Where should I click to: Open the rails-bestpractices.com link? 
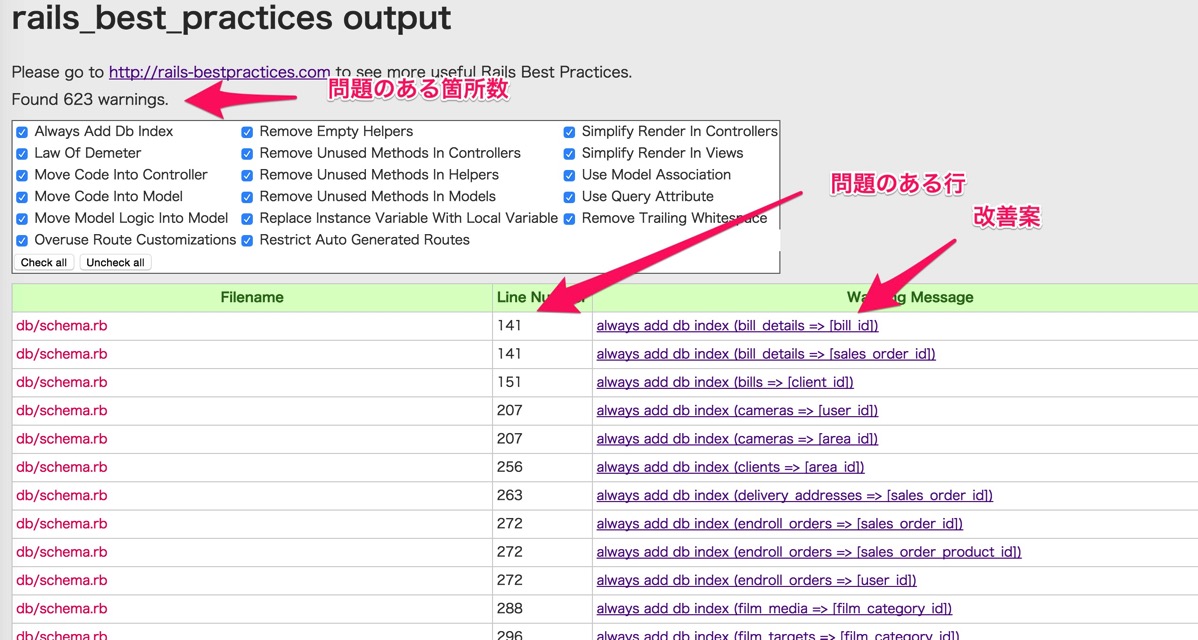(219, 72)
